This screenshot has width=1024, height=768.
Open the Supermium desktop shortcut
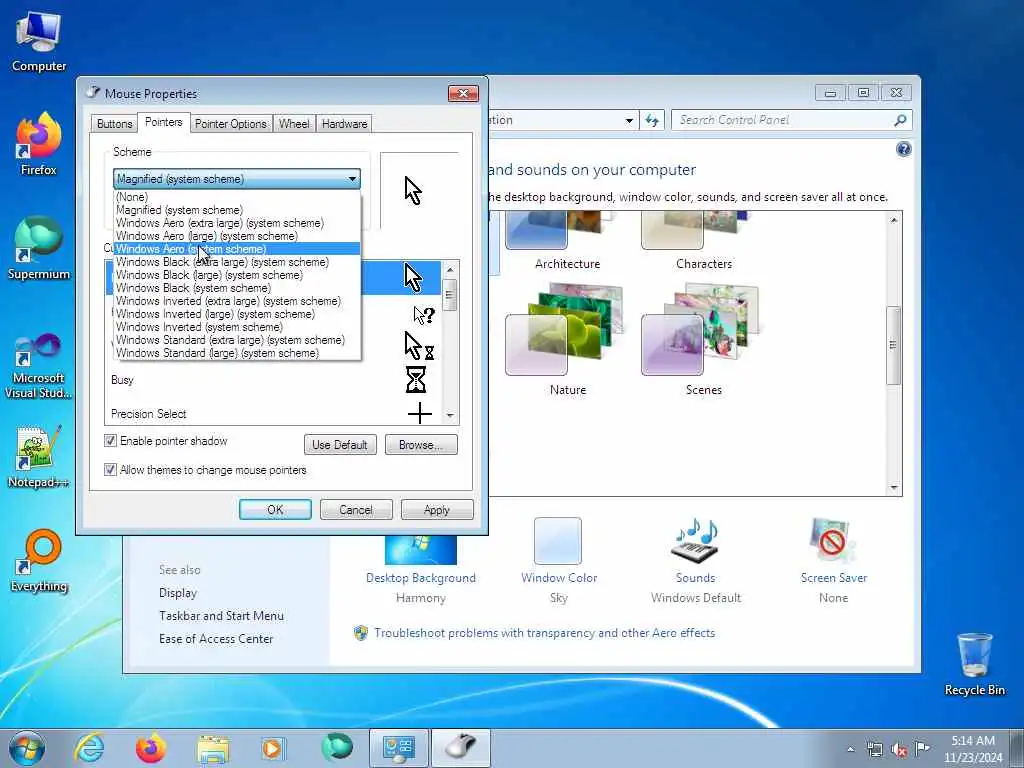pyautogui.click(x=39, y=248)
